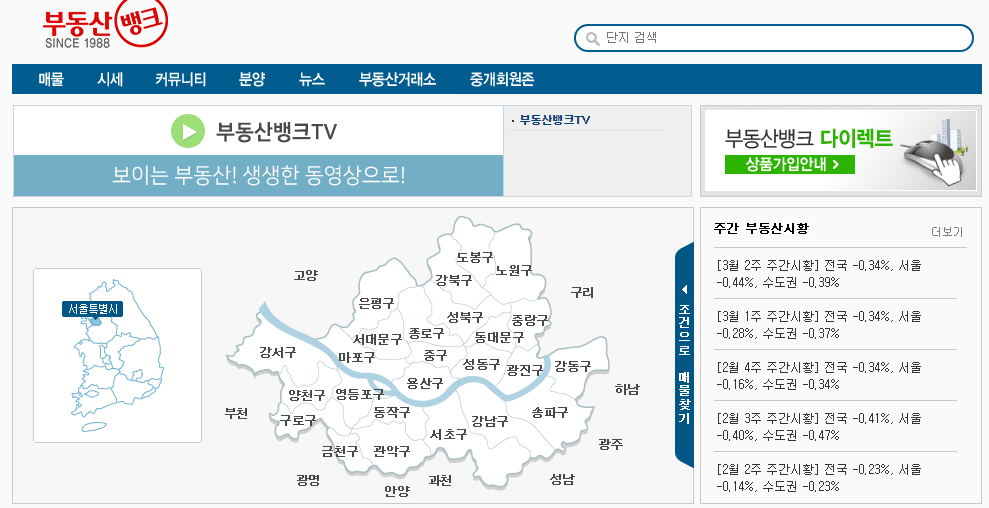Open the 부동산거래소 menu
Screen dimensions: 989x508
[x=397, y=79]
